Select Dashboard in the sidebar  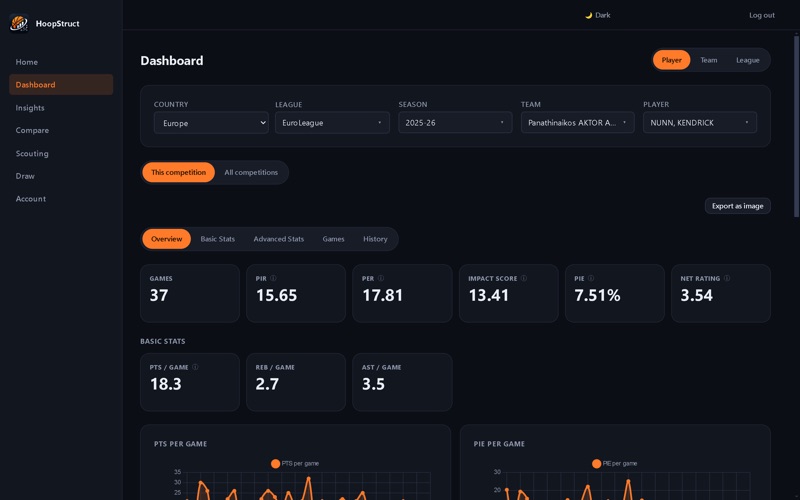[61, 85]
